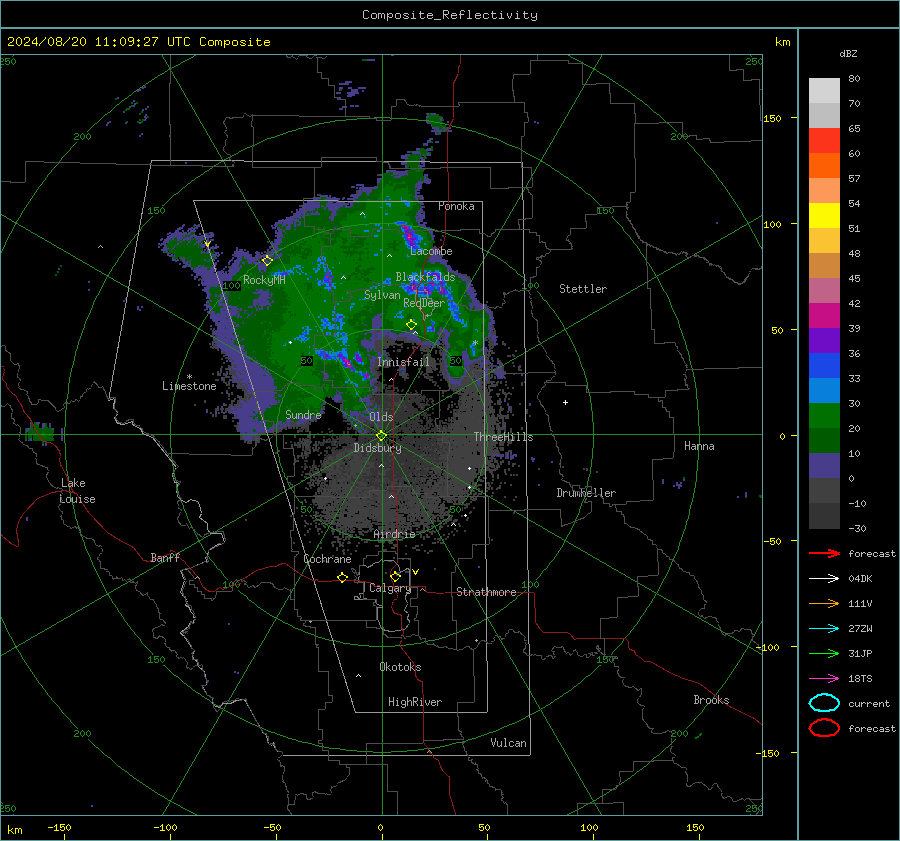The width and height of the screenshot is (900, 841).
Task: Click the magenta swatch on dBZ scale
Action: (824, 316)
